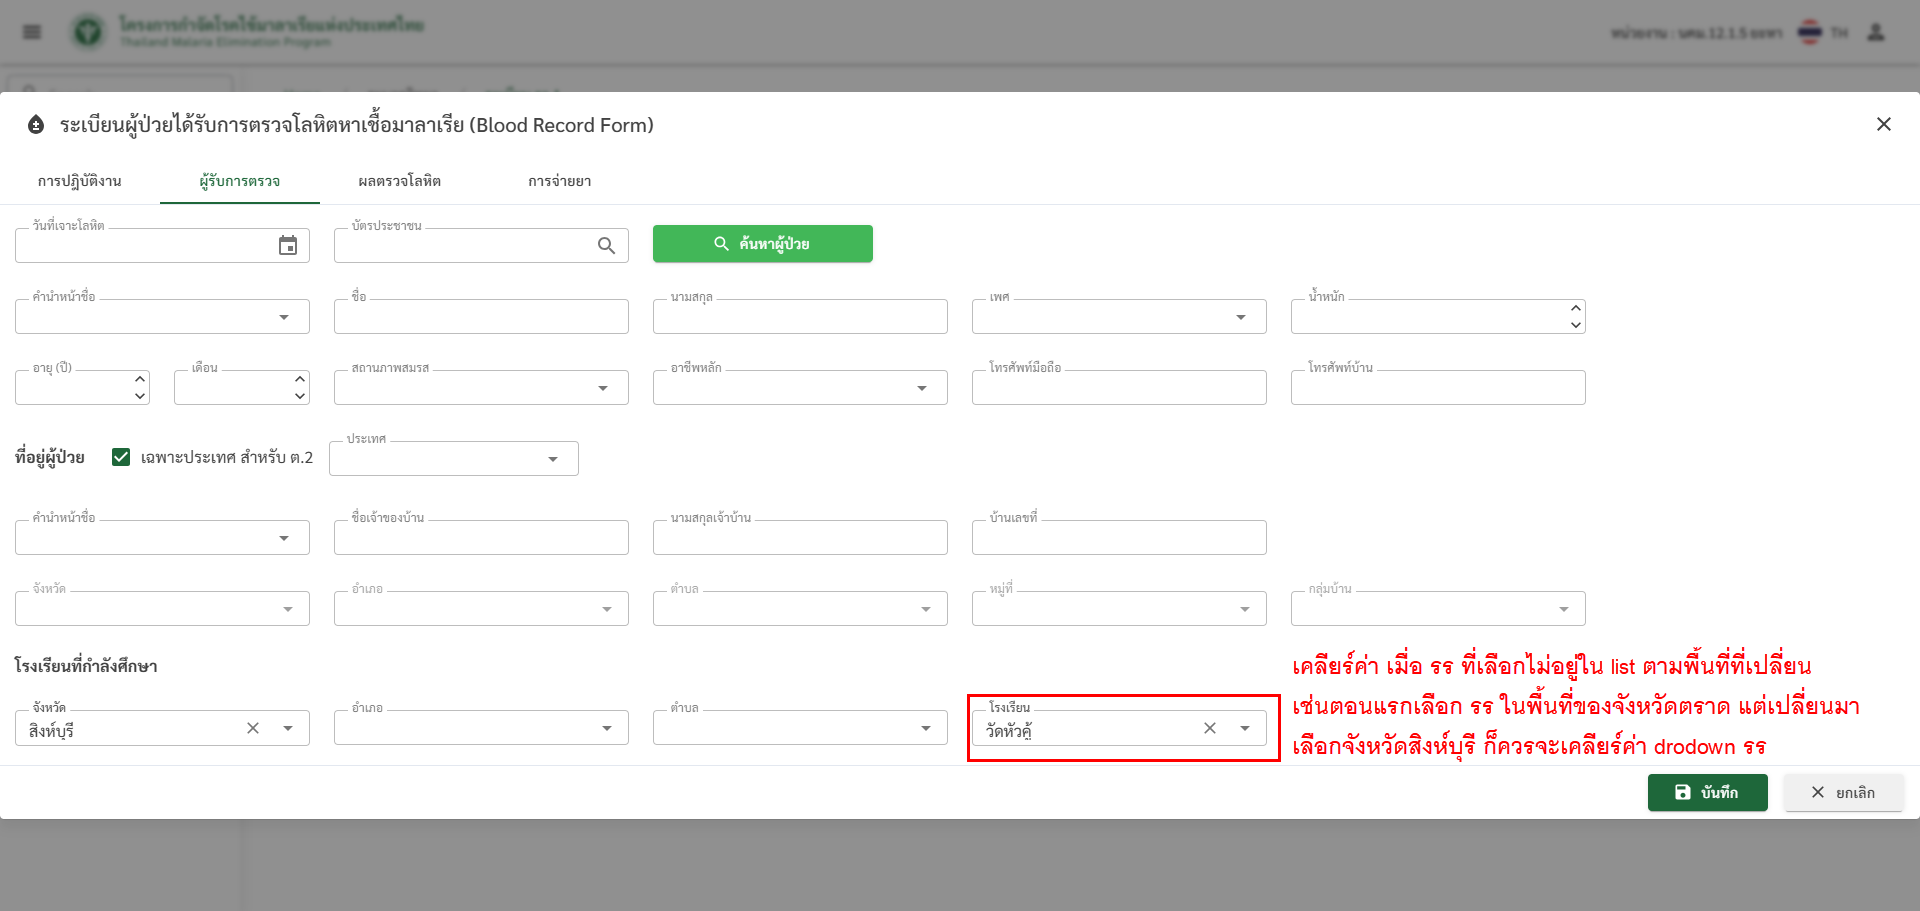Open the calendar picker for วันที่เจาะโลหิต
1920x911 pixels.
[x=288, y=246]
